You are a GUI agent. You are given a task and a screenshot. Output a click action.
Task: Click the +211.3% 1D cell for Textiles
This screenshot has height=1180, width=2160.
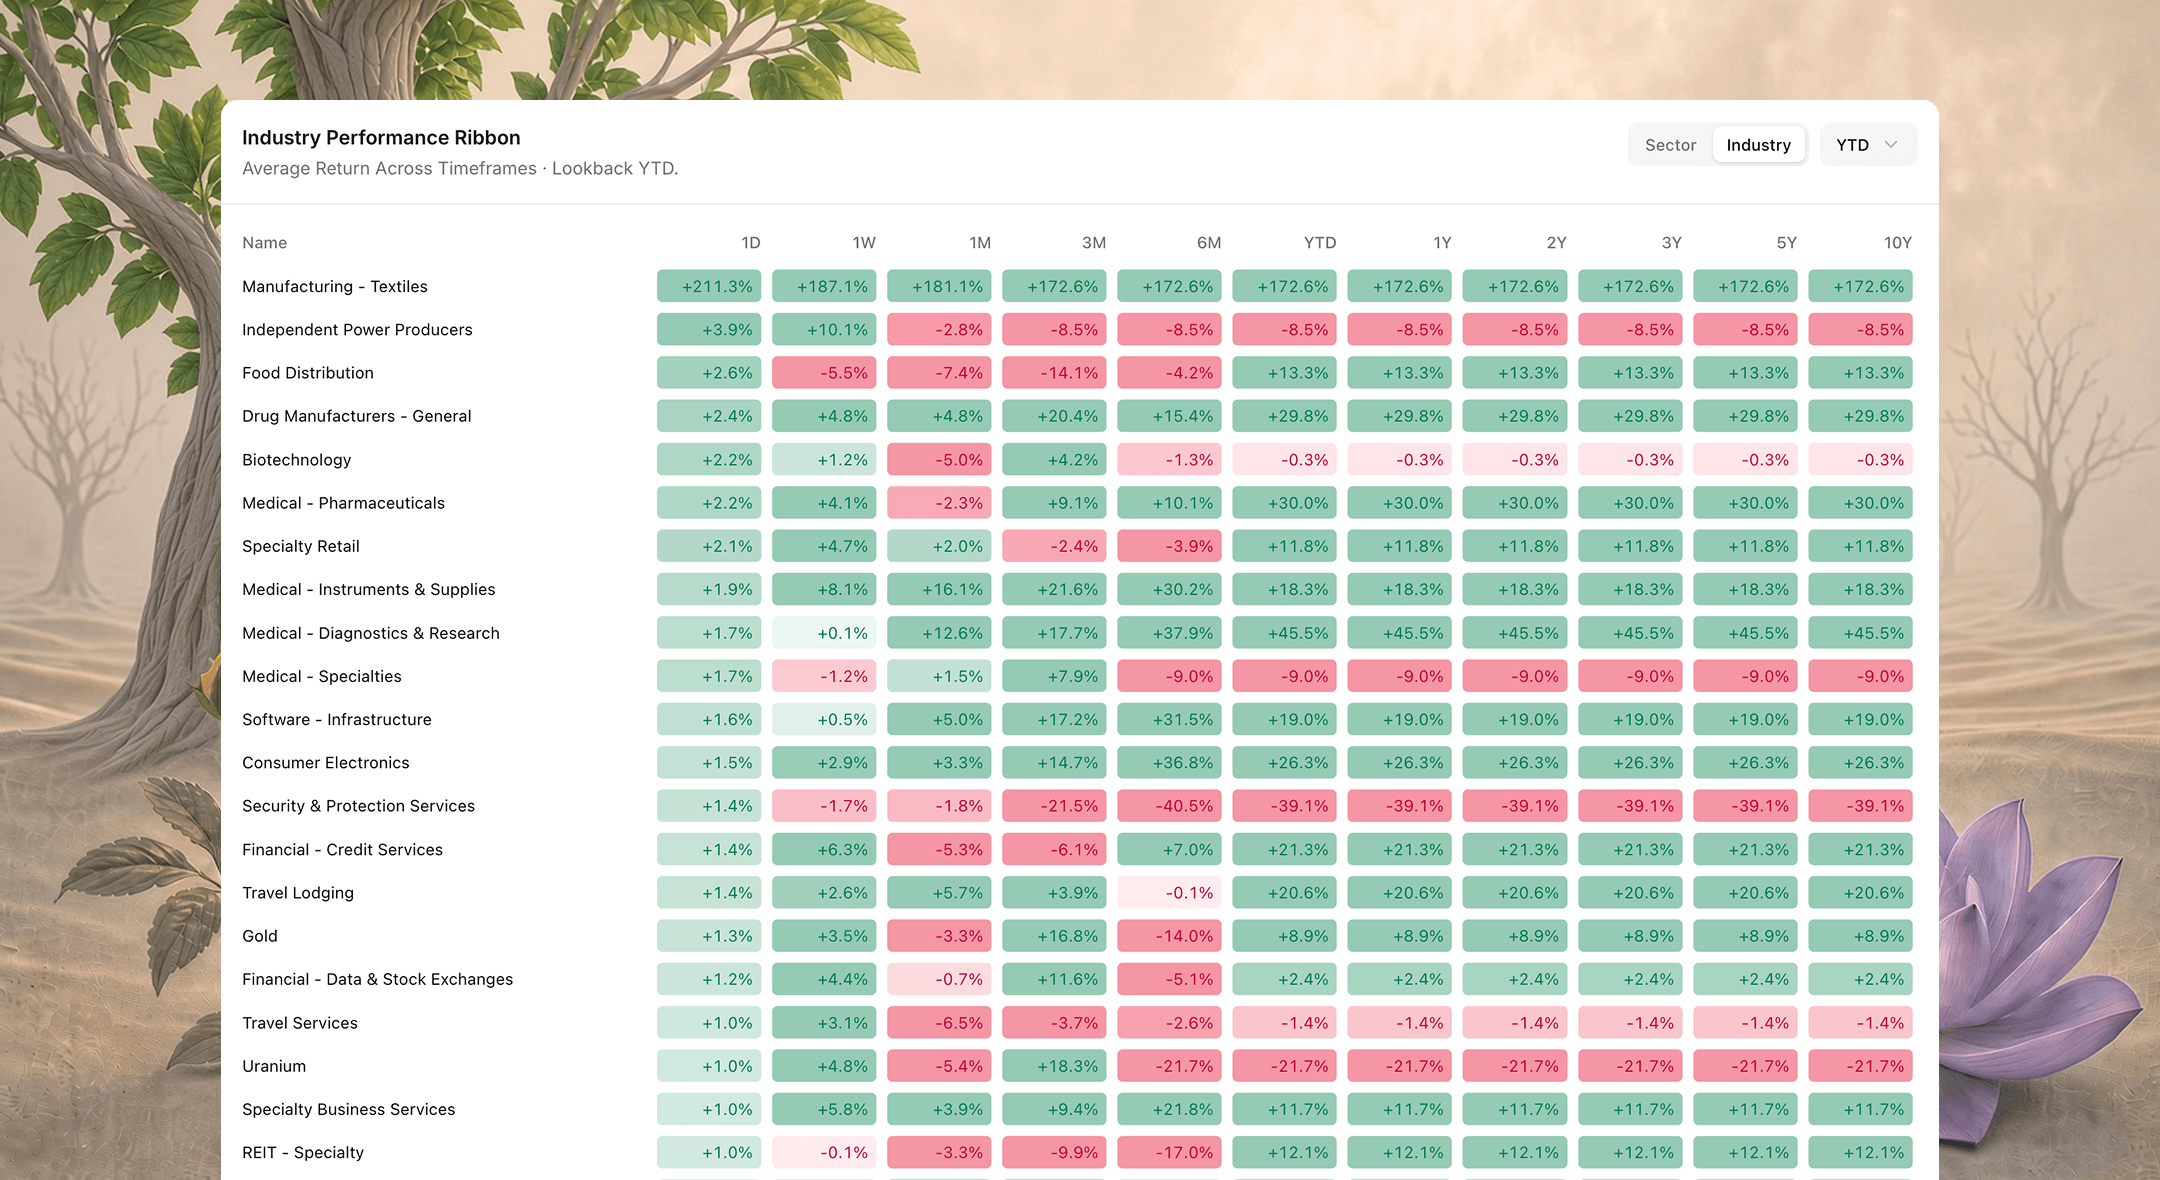(x=709, y=286)
